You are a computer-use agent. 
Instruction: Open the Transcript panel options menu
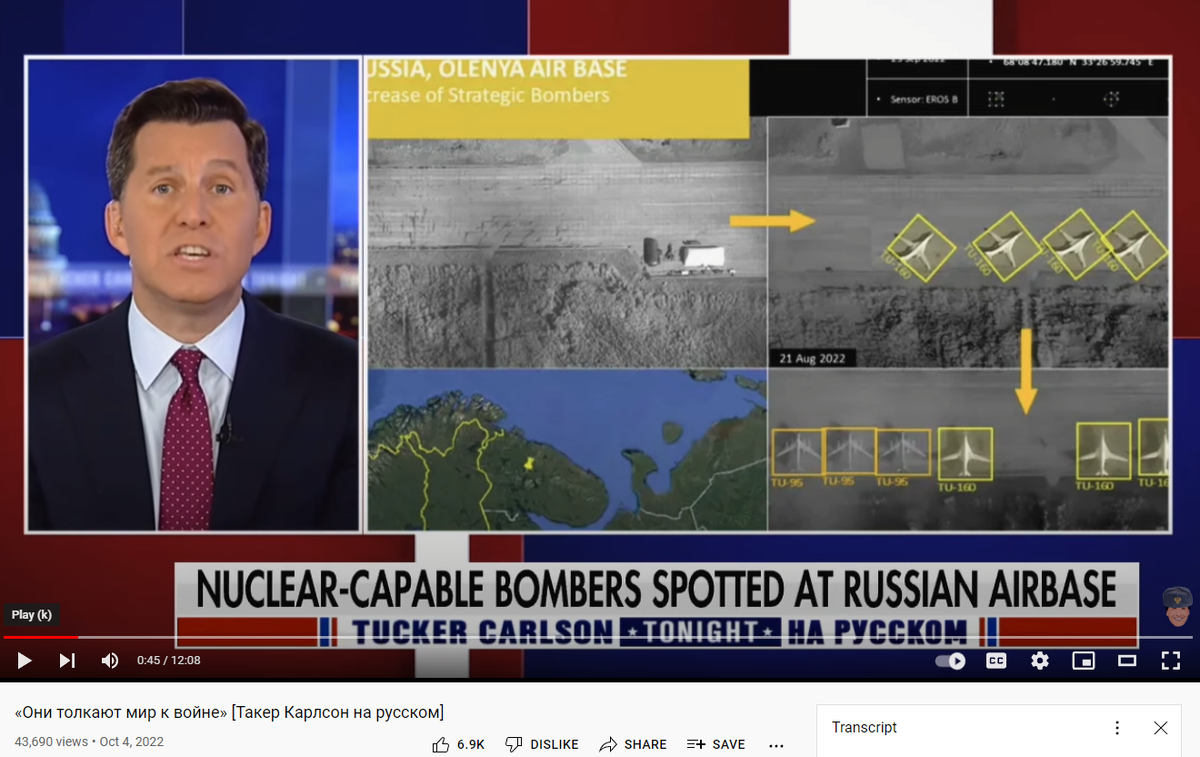[x=1117, y=728]
